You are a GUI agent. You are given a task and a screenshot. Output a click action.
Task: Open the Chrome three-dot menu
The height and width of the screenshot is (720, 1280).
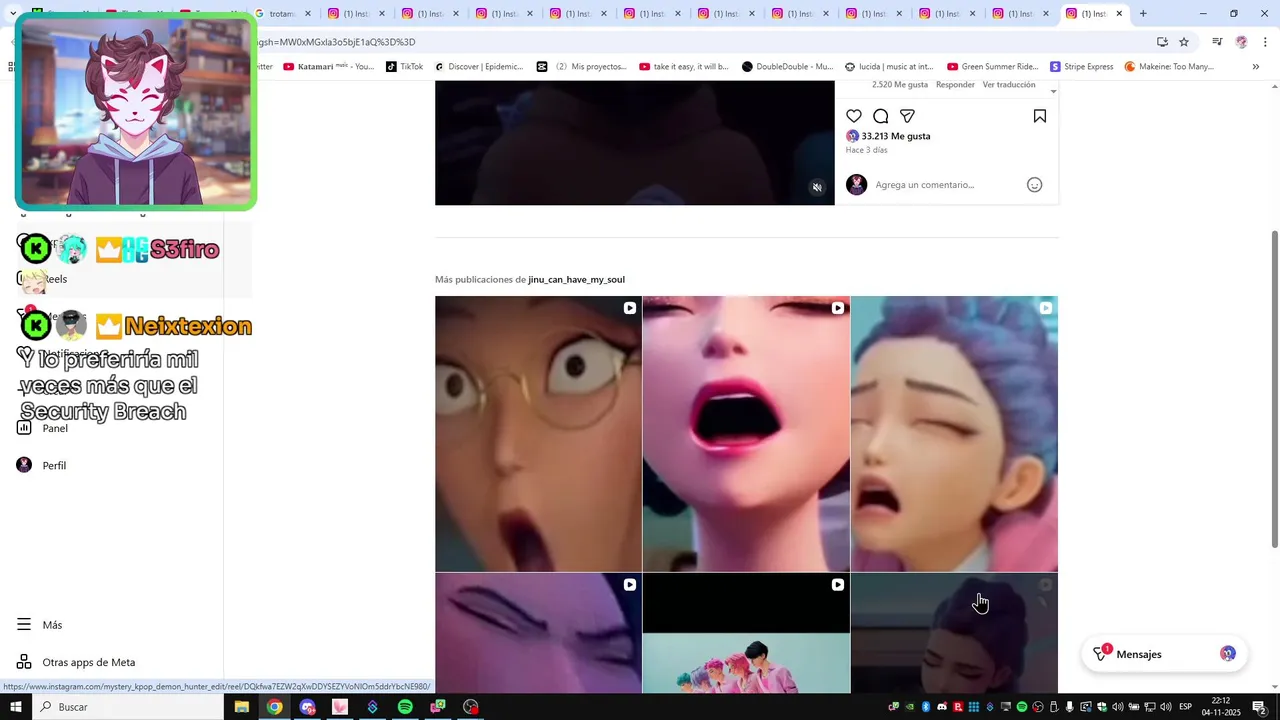point(1265,42)
